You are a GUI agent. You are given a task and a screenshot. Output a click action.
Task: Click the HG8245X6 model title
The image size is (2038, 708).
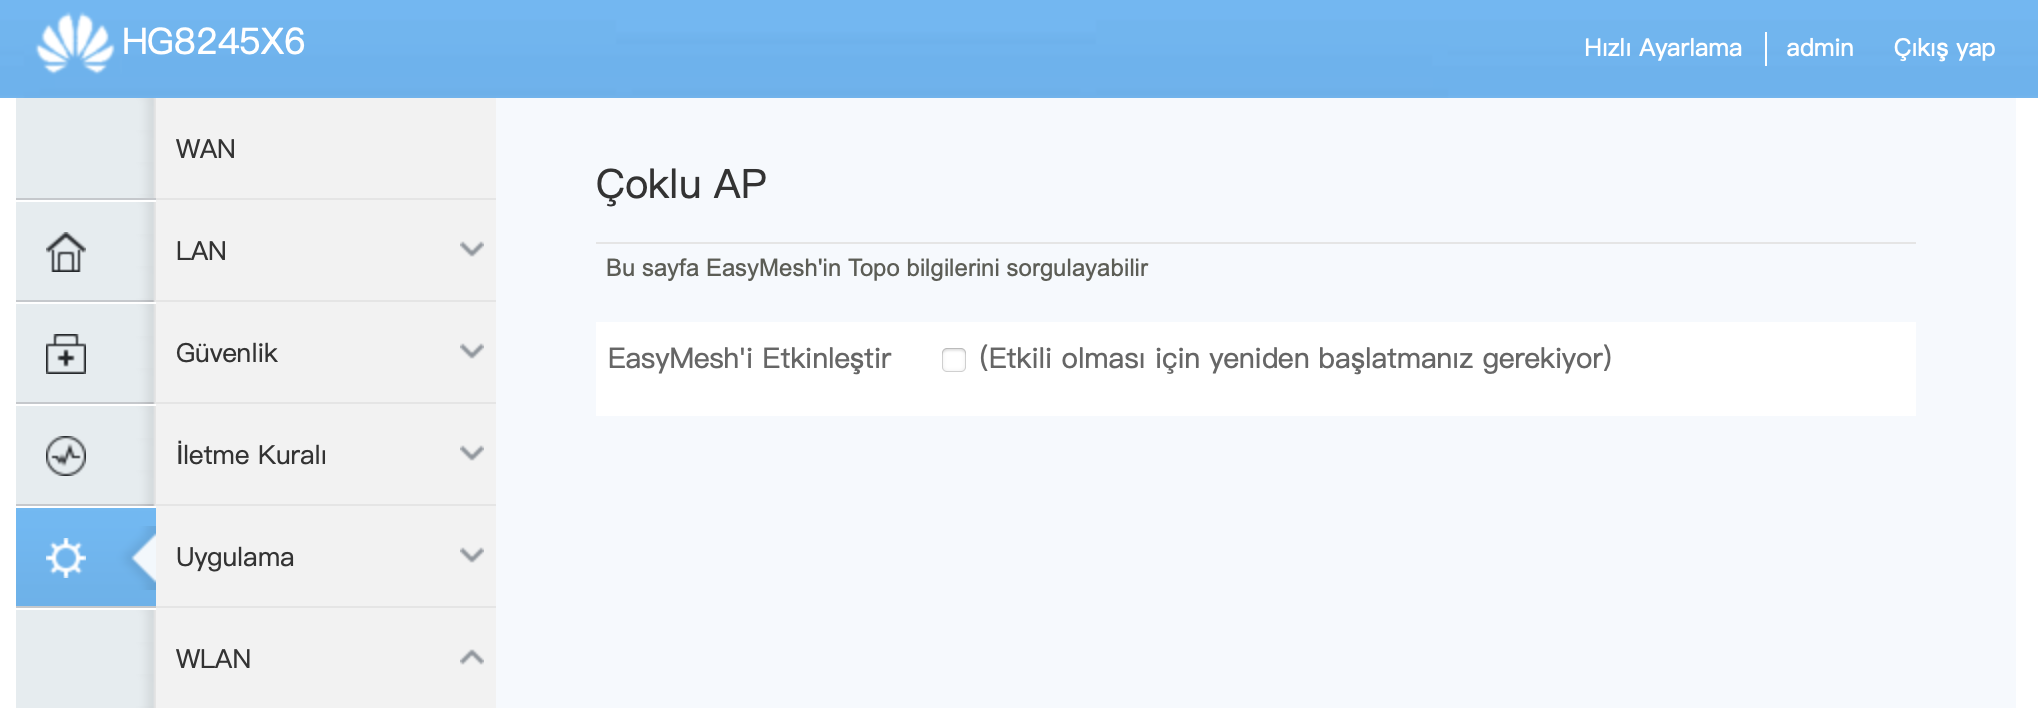(213, 42)
